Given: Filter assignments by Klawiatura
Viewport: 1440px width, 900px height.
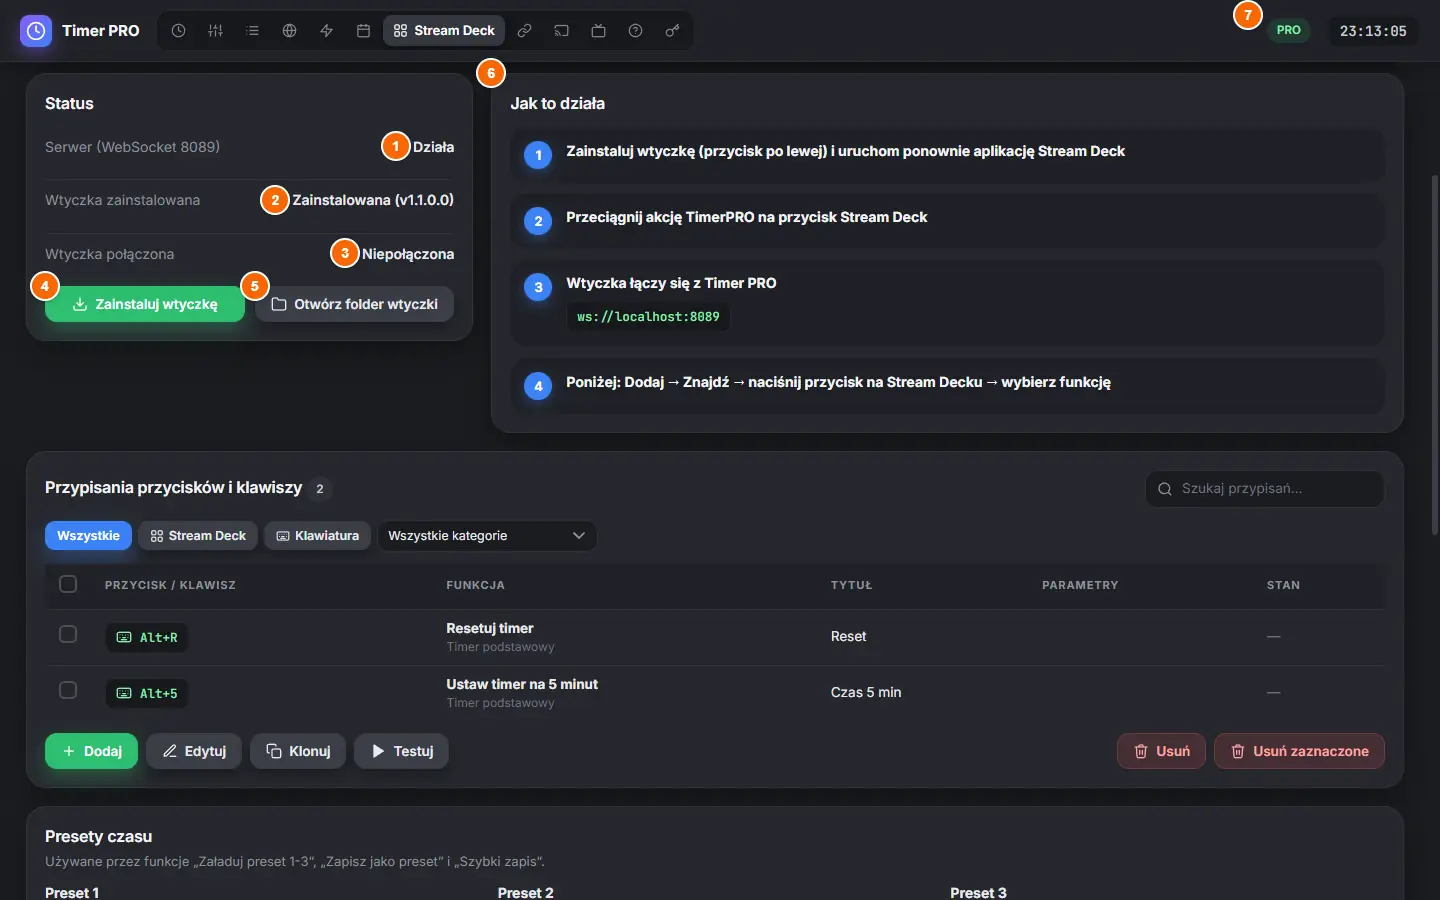Looking at the screenshot, I should (x=318, y=536).
